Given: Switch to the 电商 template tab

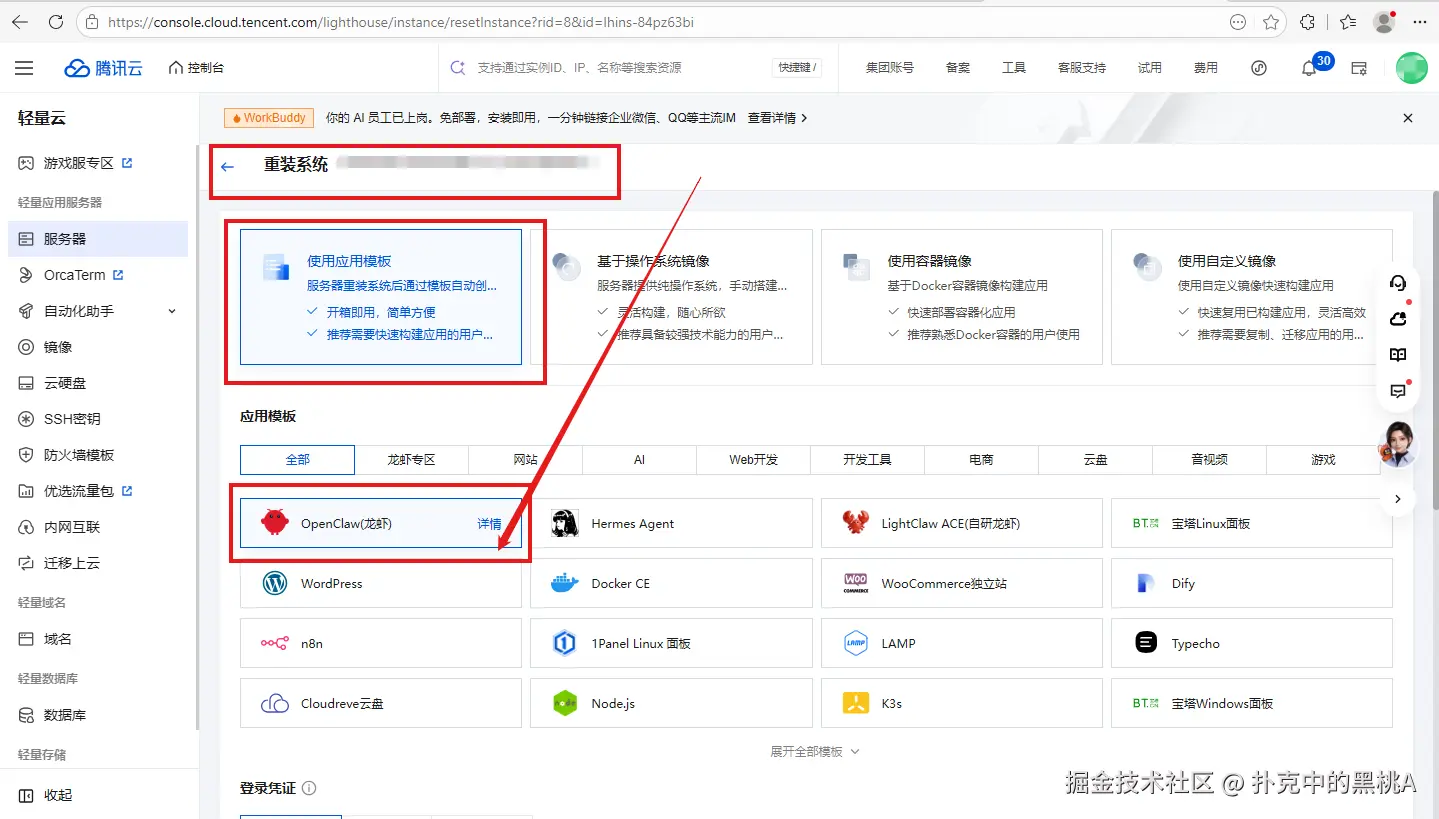Looking at the screenshot, I should point(981,459).
